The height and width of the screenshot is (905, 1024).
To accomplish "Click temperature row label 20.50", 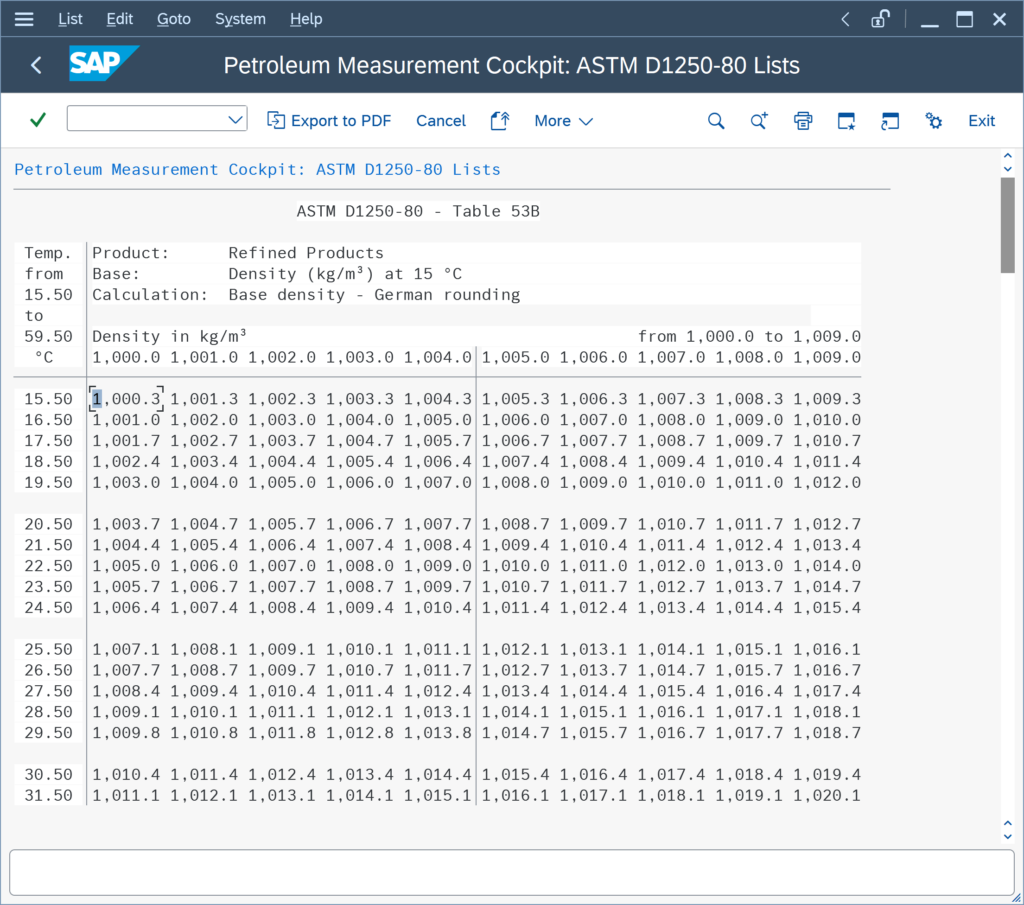I will click(x=48, y=524).
